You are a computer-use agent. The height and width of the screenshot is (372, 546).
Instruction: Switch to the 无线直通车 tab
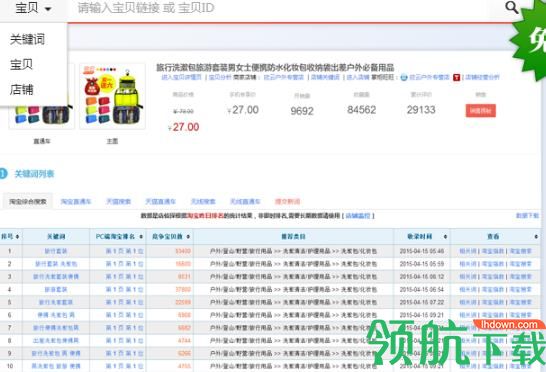[245, 201]
